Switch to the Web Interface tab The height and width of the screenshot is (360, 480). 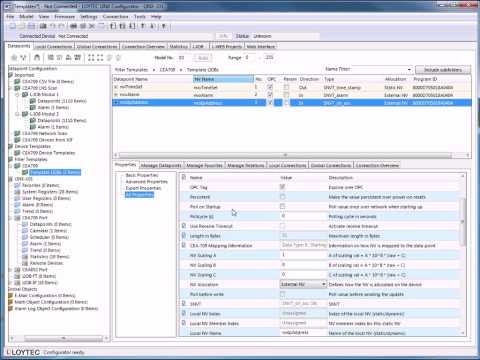click(261, 46)
